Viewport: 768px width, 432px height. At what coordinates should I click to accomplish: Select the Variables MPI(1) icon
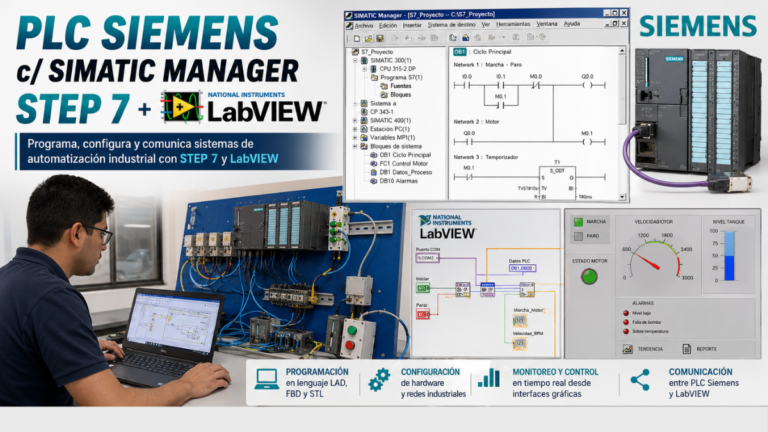(364, 138)
